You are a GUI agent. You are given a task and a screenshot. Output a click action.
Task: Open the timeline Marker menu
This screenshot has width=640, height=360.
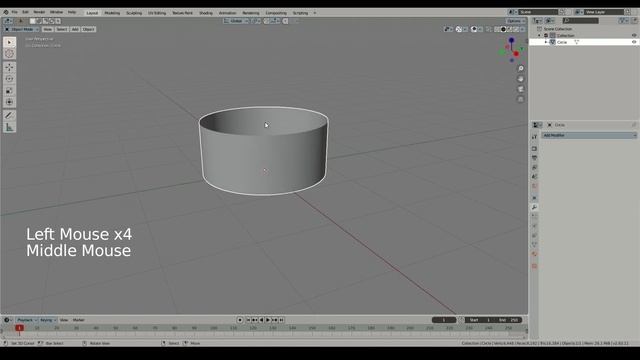78,320
